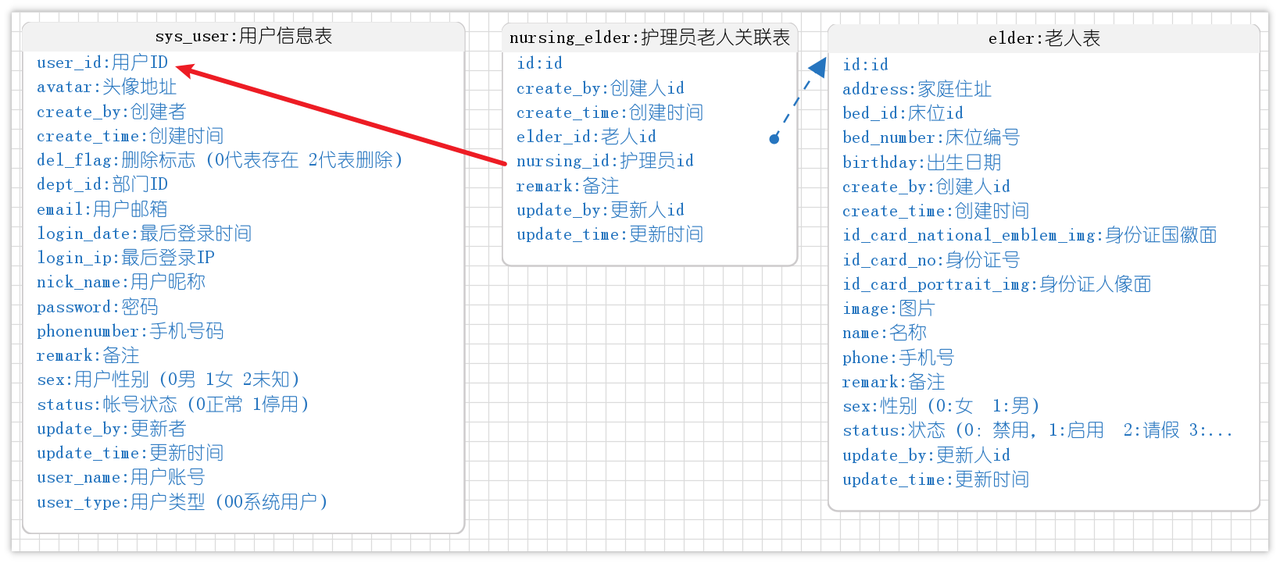Select remark:备注 in nursing_elder table
This screenshot has height=563, width=1280.
click(x=567, y=186)
